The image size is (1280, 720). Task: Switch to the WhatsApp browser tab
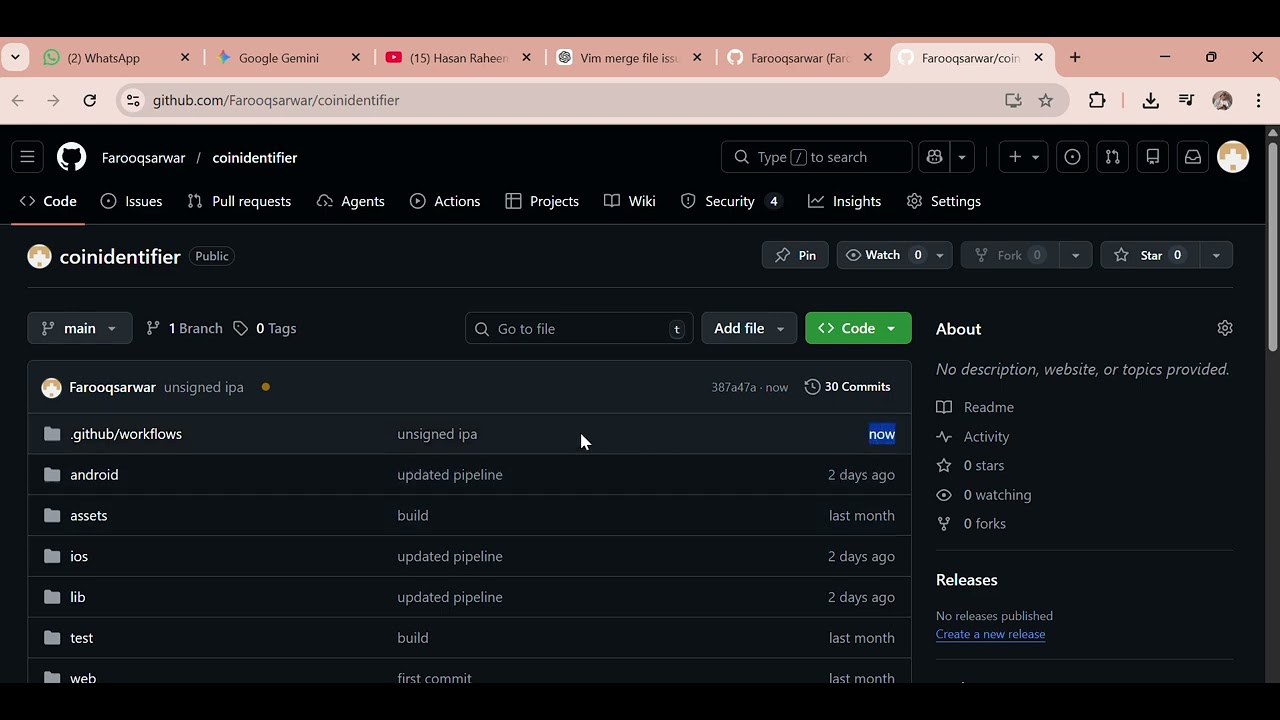116,58
